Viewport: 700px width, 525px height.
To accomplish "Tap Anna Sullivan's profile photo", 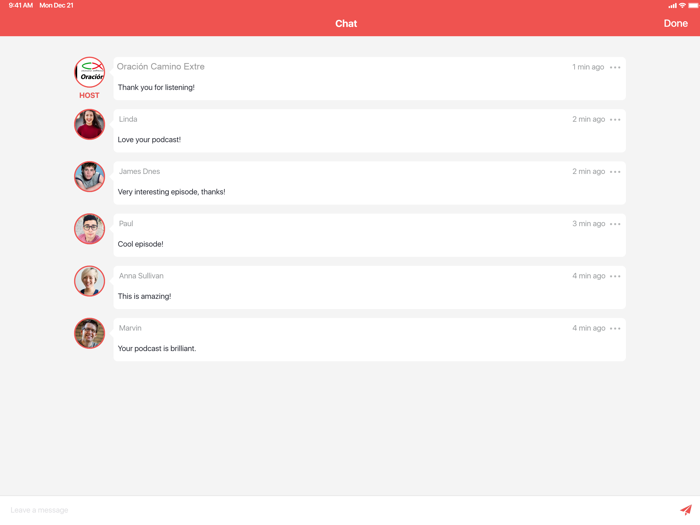I will tap(89, 281).
